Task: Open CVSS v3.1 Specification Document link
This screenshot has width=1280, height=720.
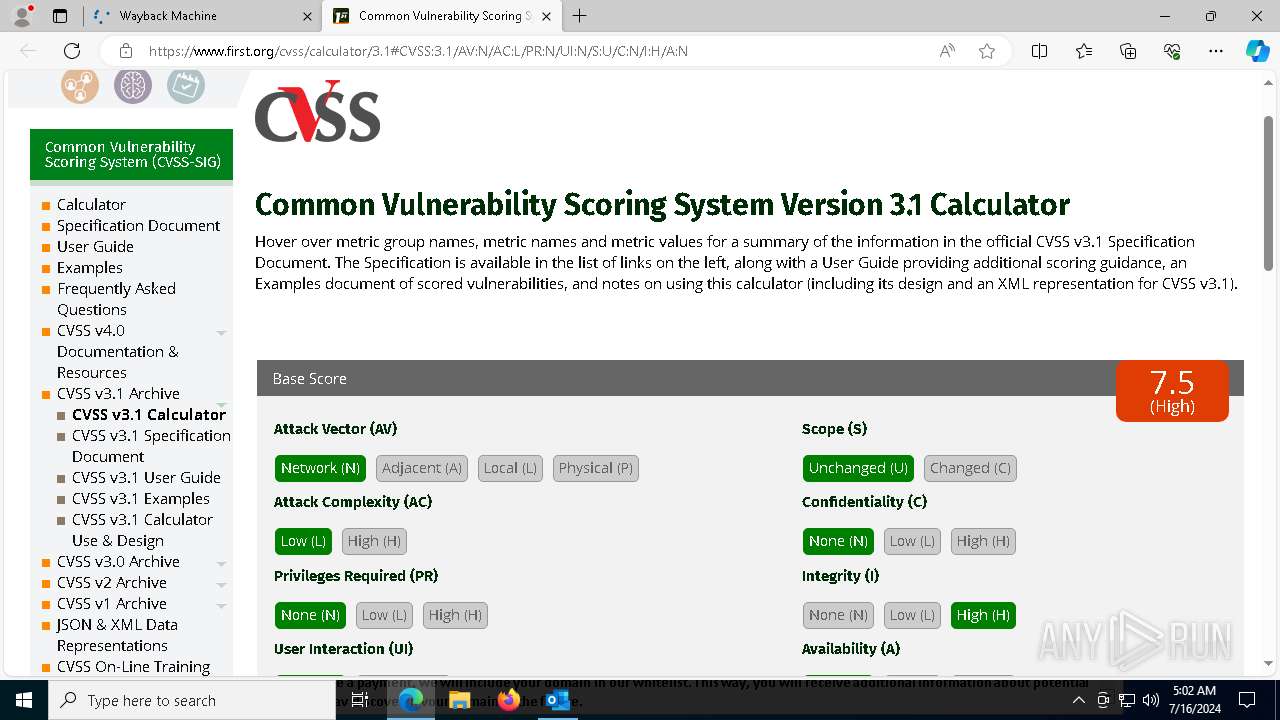Action: [151, 446]
